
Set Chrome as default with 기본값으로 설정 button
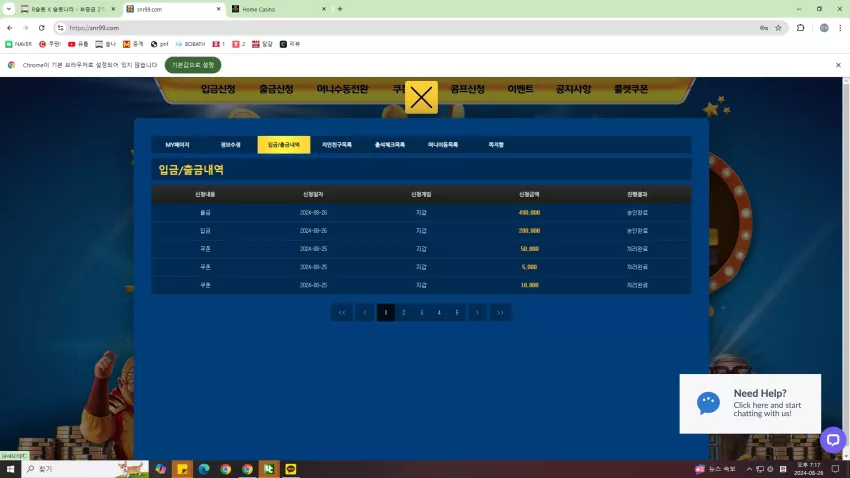[x=193, y=65]
